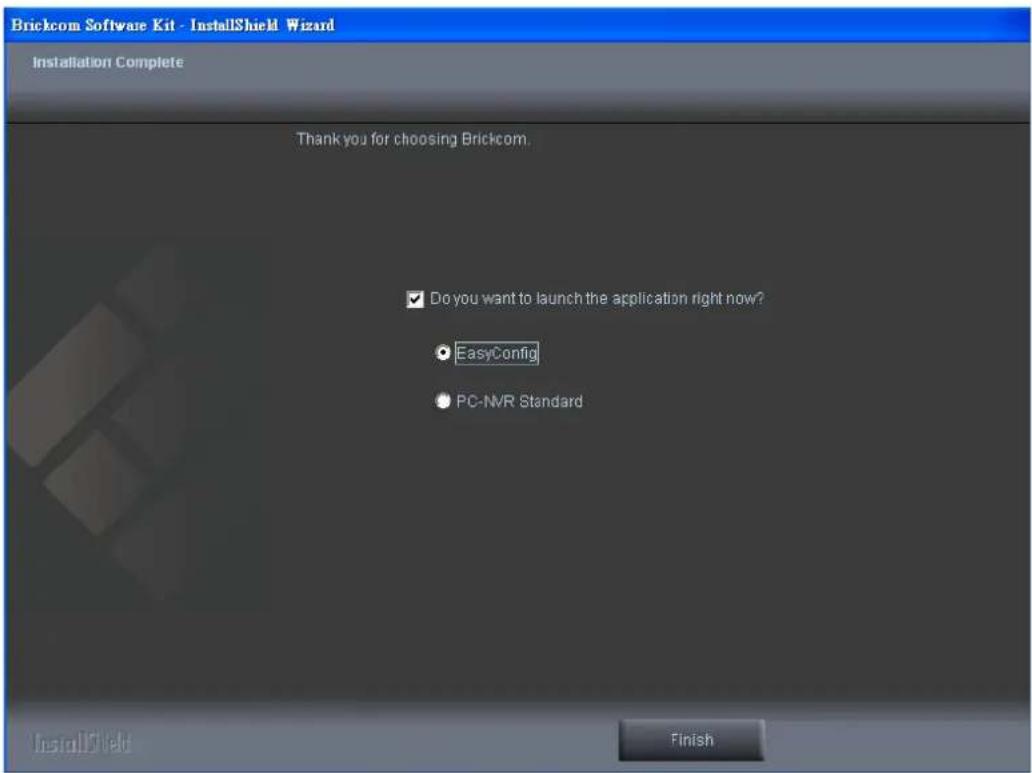Select the EasyConfig radio button

coord(443,353)
